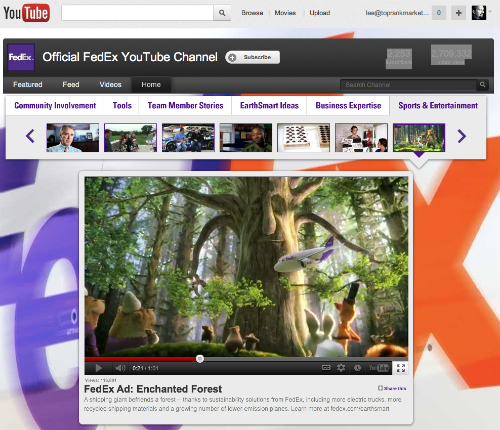Click the Share this link
This screenshot has width=500, height=430.
pos(392,388)
